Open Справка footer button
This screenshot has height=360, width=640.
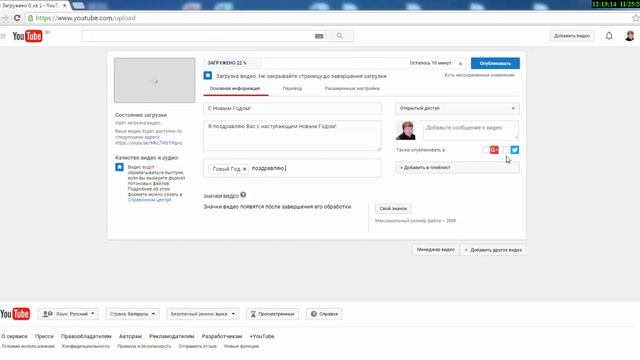point(324,314)
